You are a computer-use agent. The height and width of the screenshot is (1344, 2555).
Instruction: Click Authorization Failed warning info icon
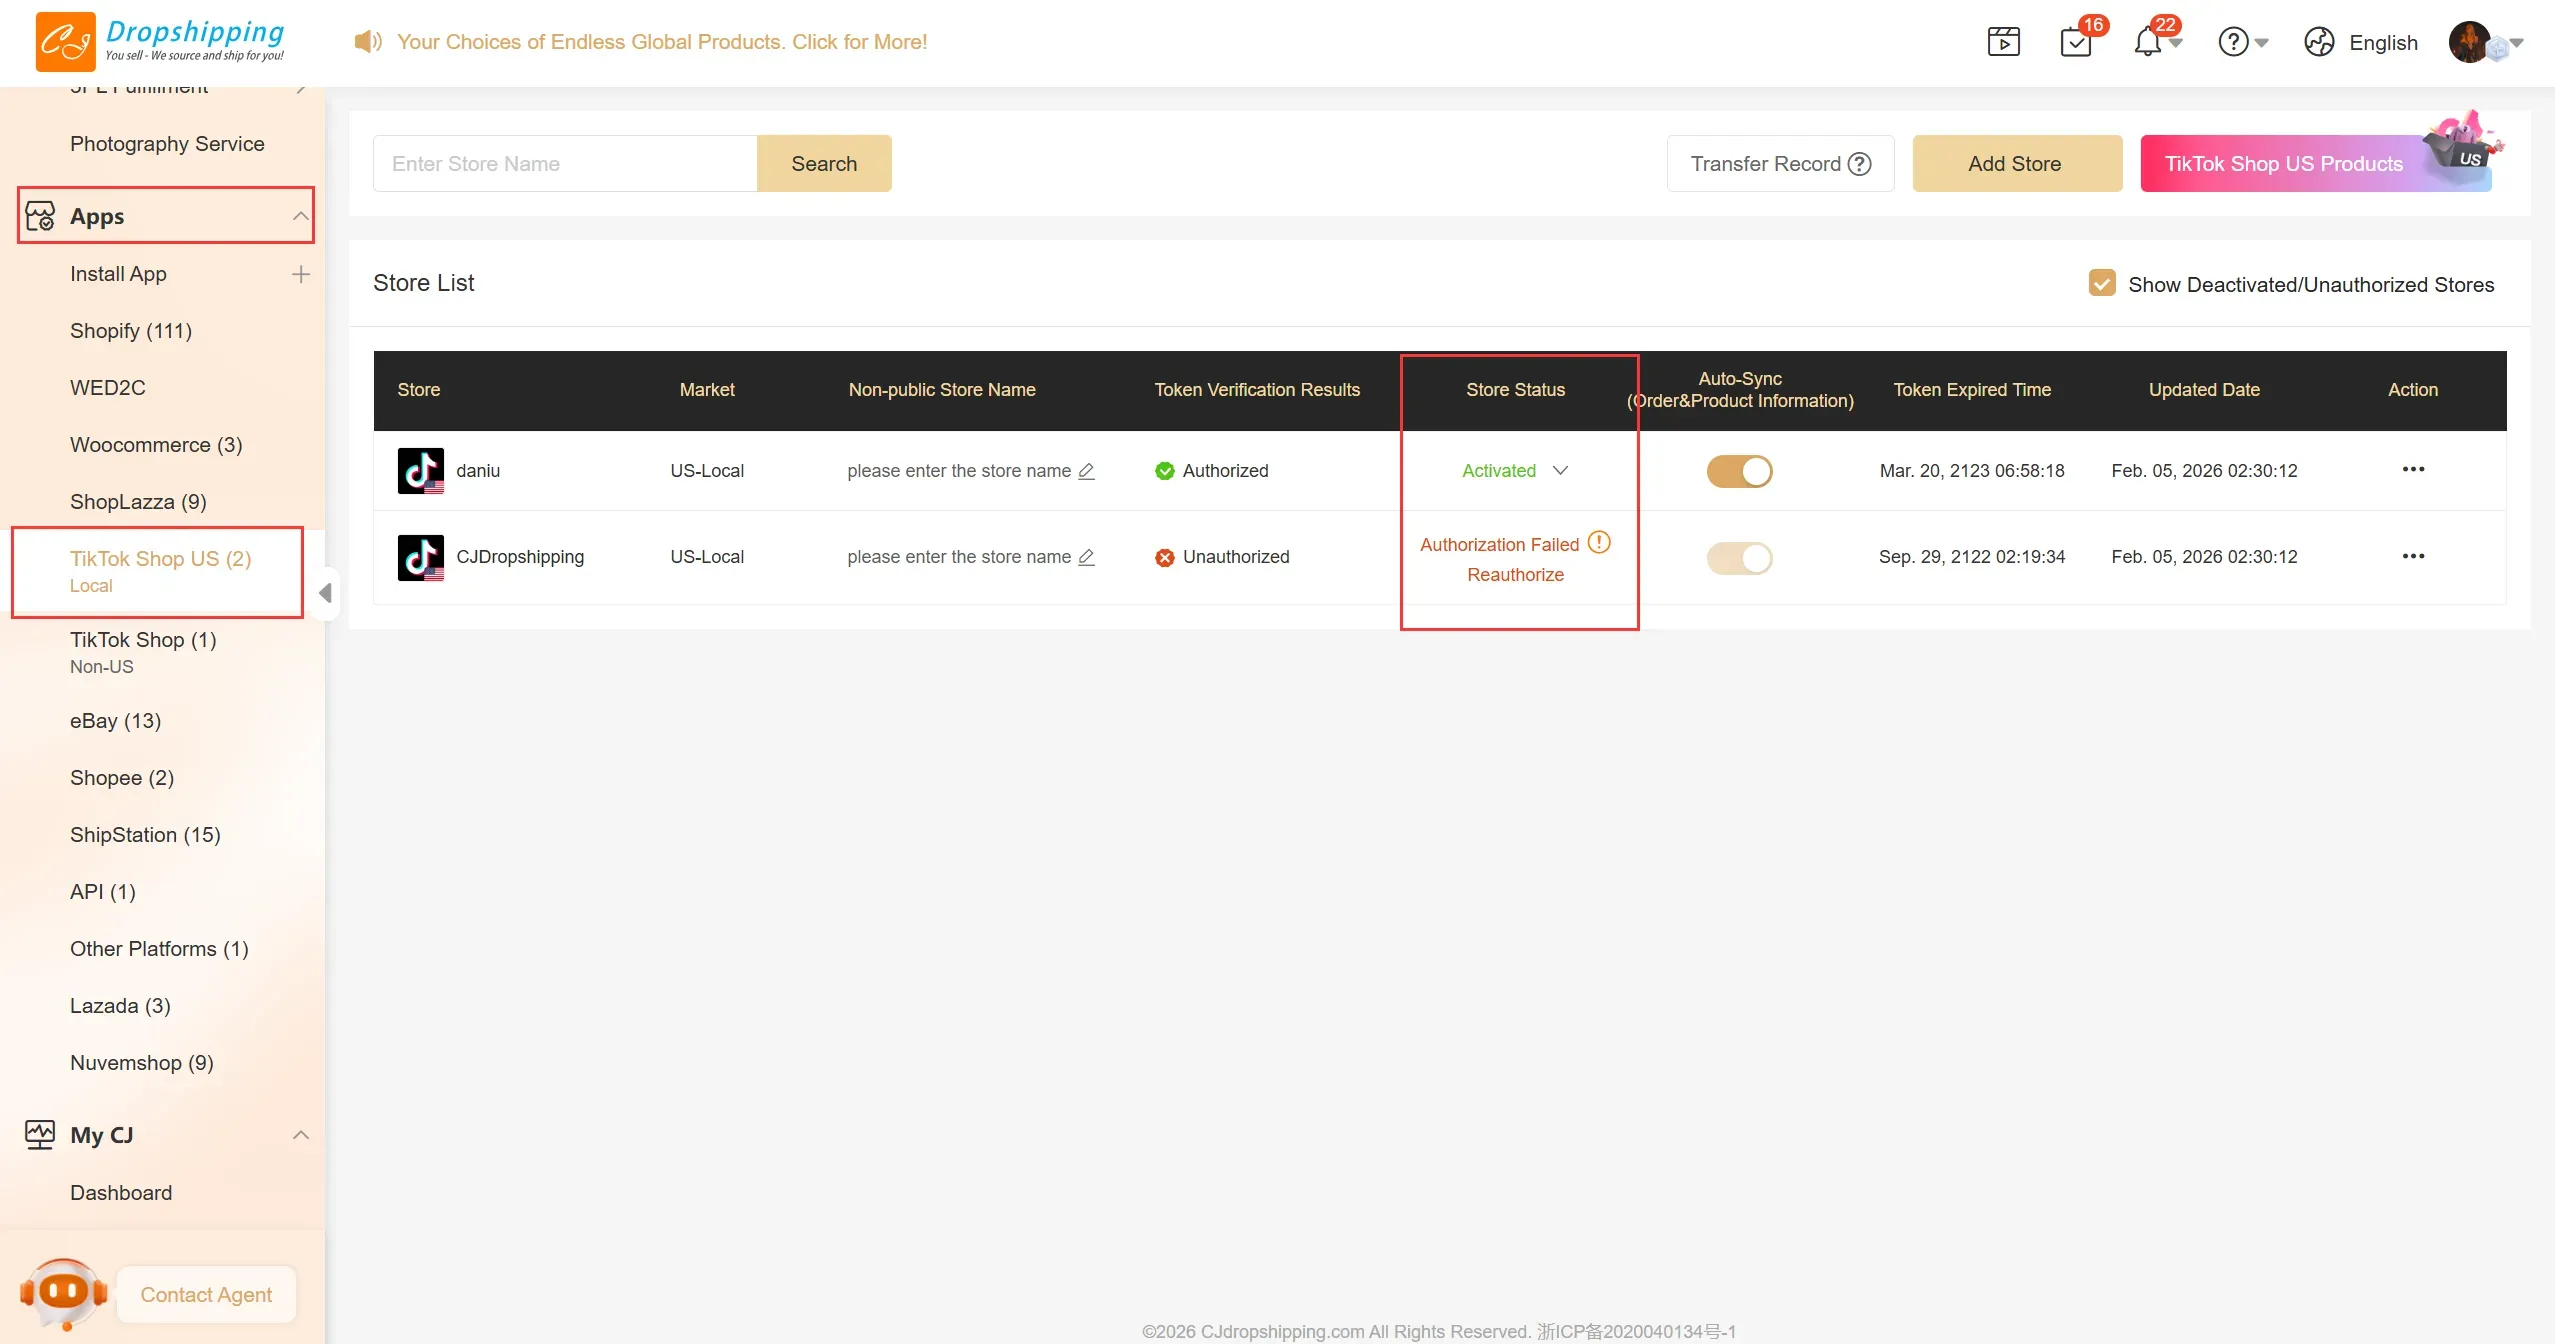point(1599,542)
